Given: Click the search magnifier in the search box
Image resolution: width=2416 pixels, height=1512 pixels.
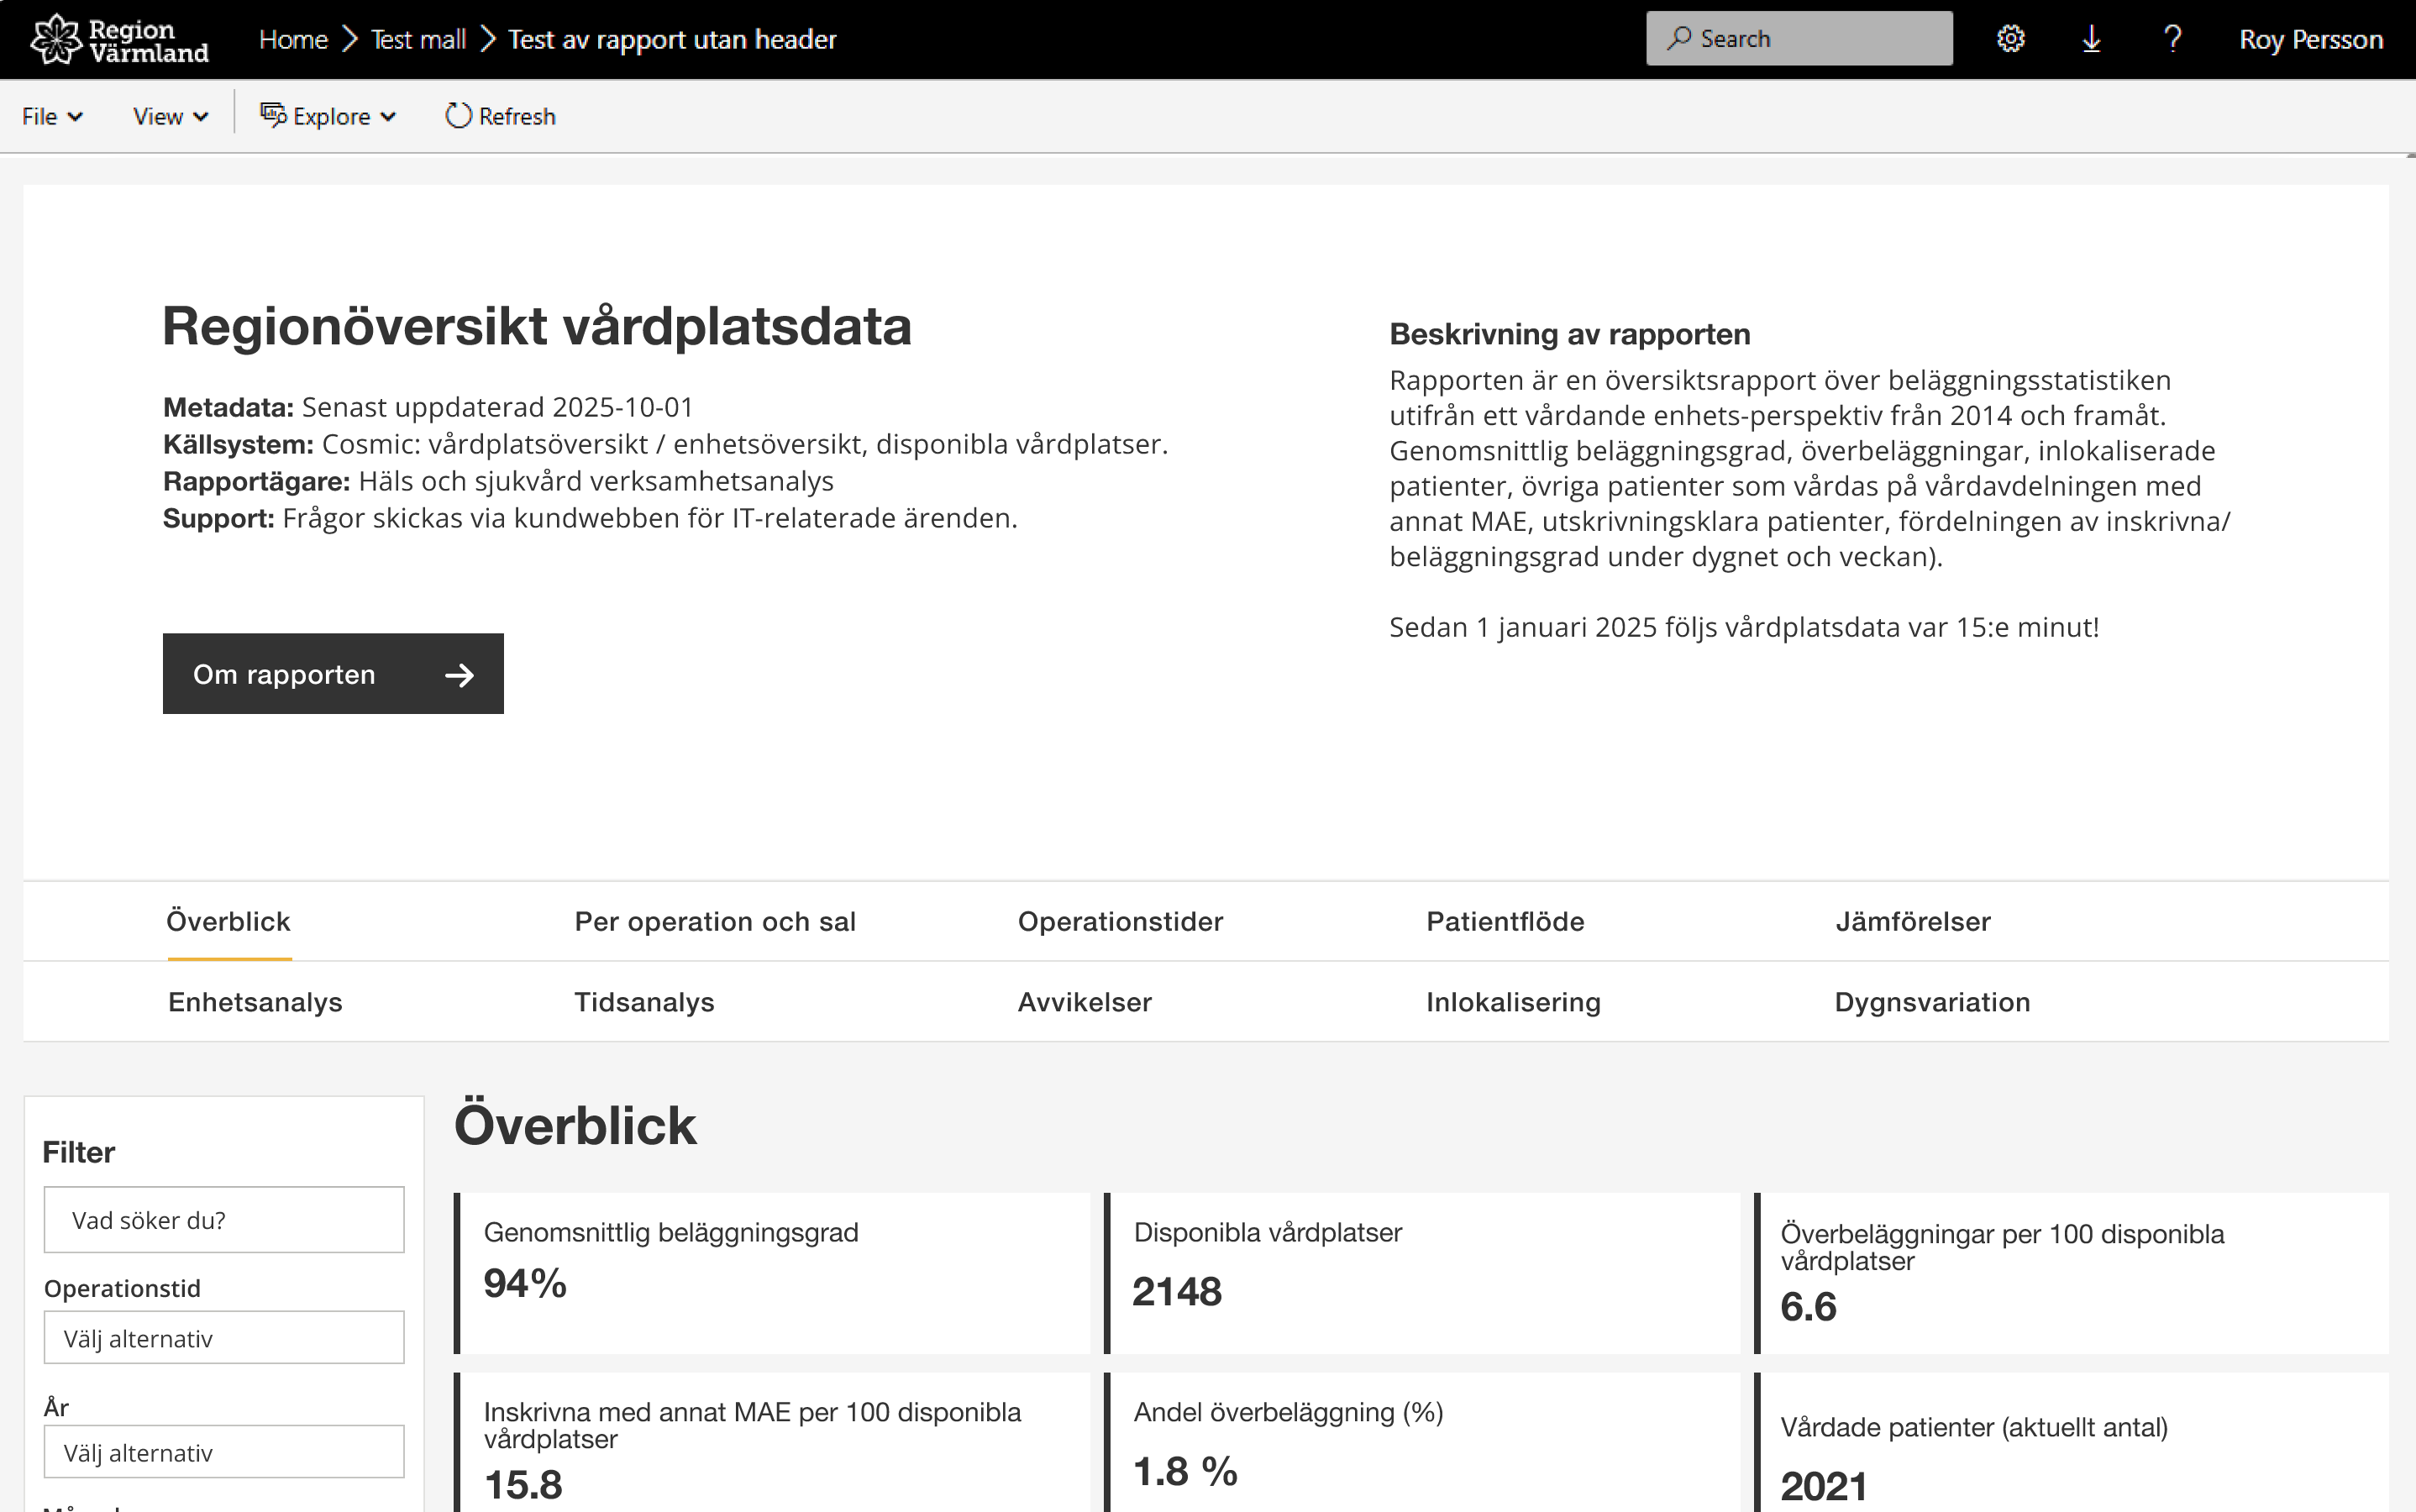Looking at the screenshot, I should [1679, 37].
